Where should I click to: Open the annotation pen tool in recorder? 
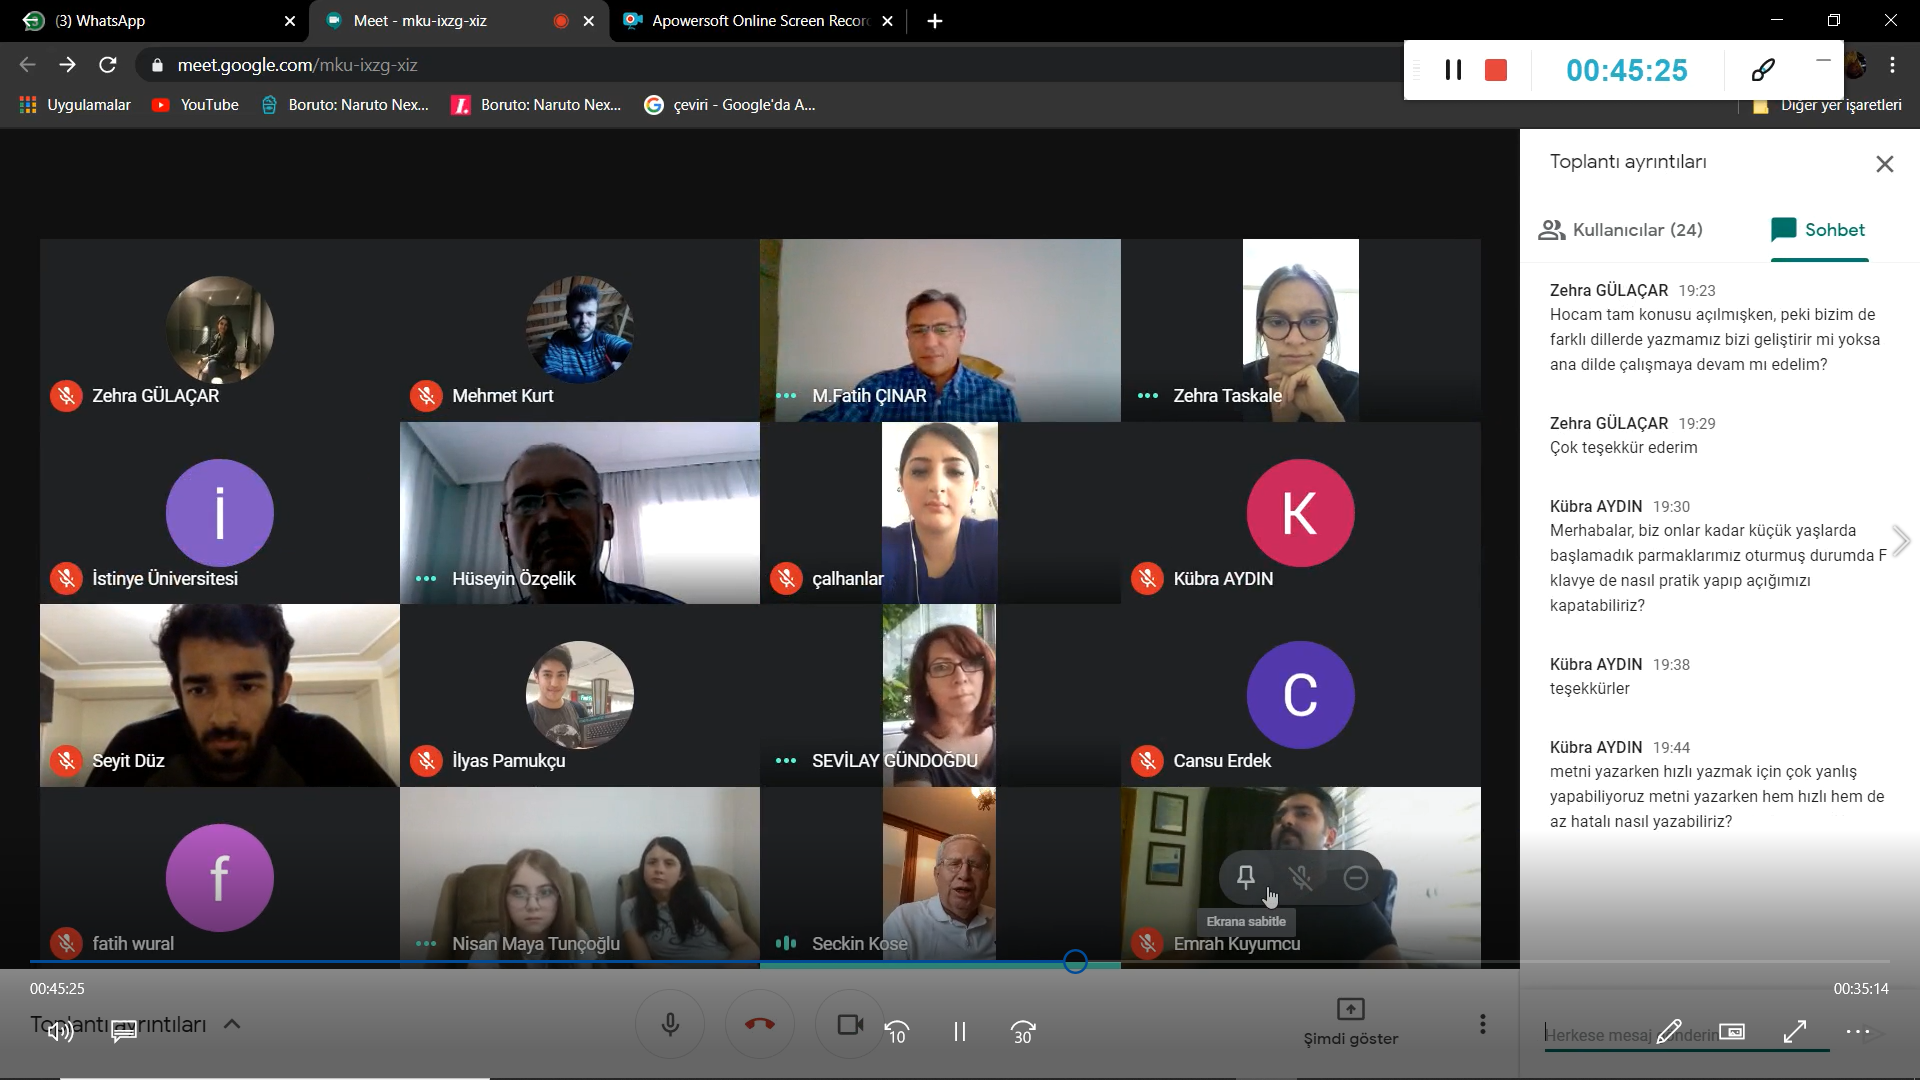(1762, 70)
